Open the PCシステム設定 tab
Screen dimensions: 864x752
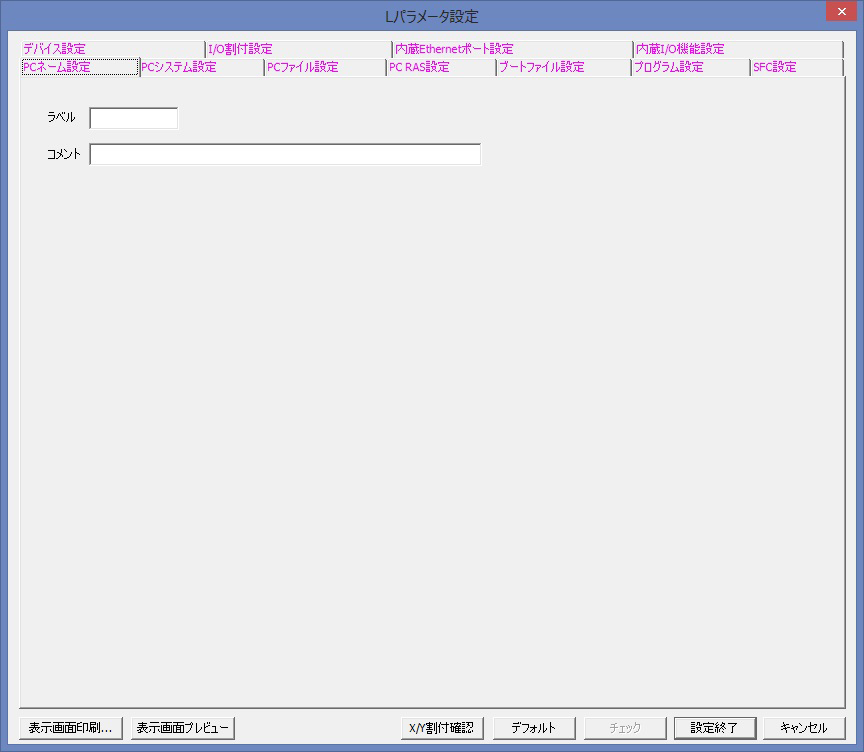[179, 67]
